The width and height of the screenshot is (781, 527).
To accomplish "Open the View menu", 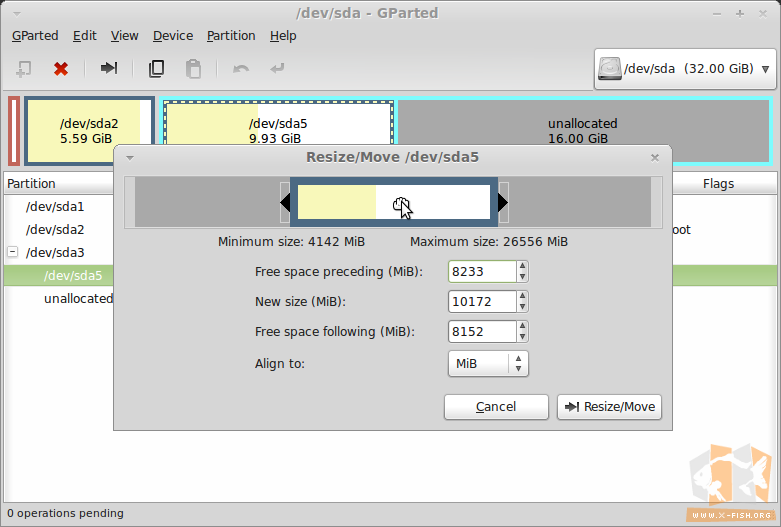I will [125, 36].
